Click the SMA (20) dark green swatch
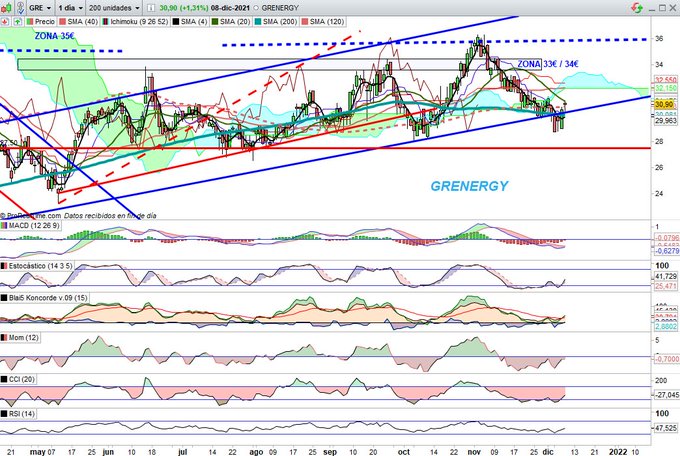Image resolution: width=680 pixels, height=456 pixels. (x=215, y=21)
